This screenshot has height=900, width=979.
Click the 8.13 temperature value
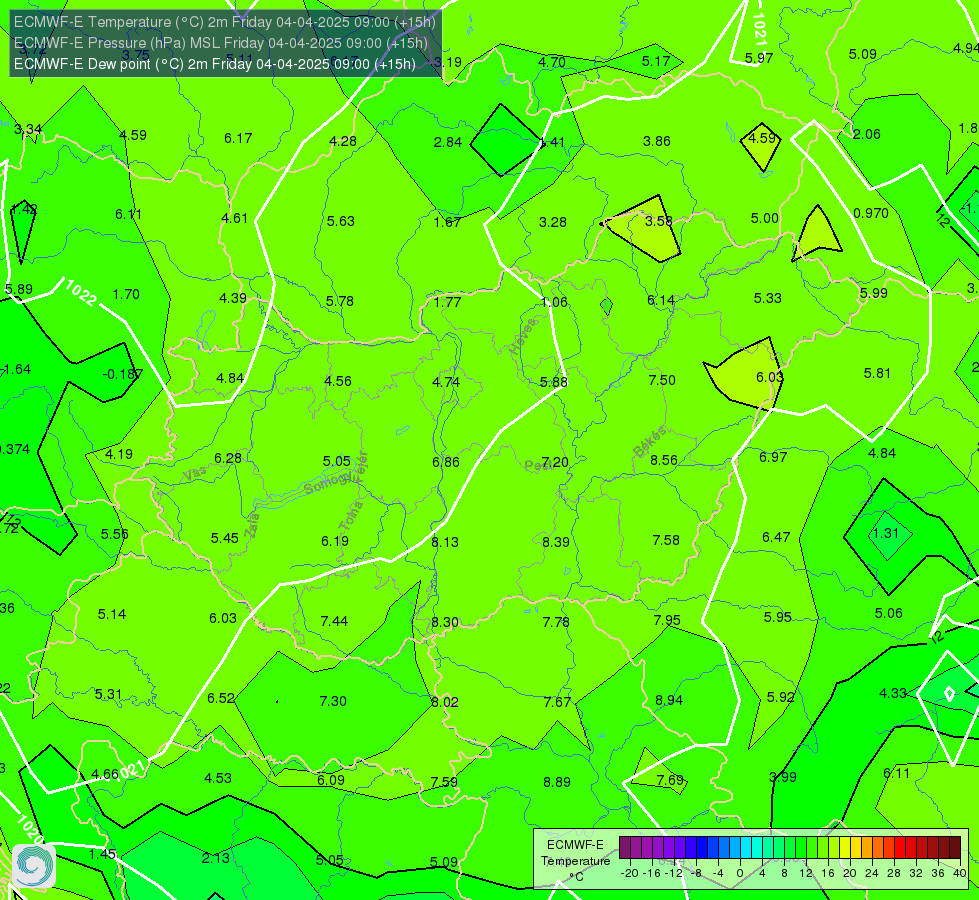pos(445,542)
